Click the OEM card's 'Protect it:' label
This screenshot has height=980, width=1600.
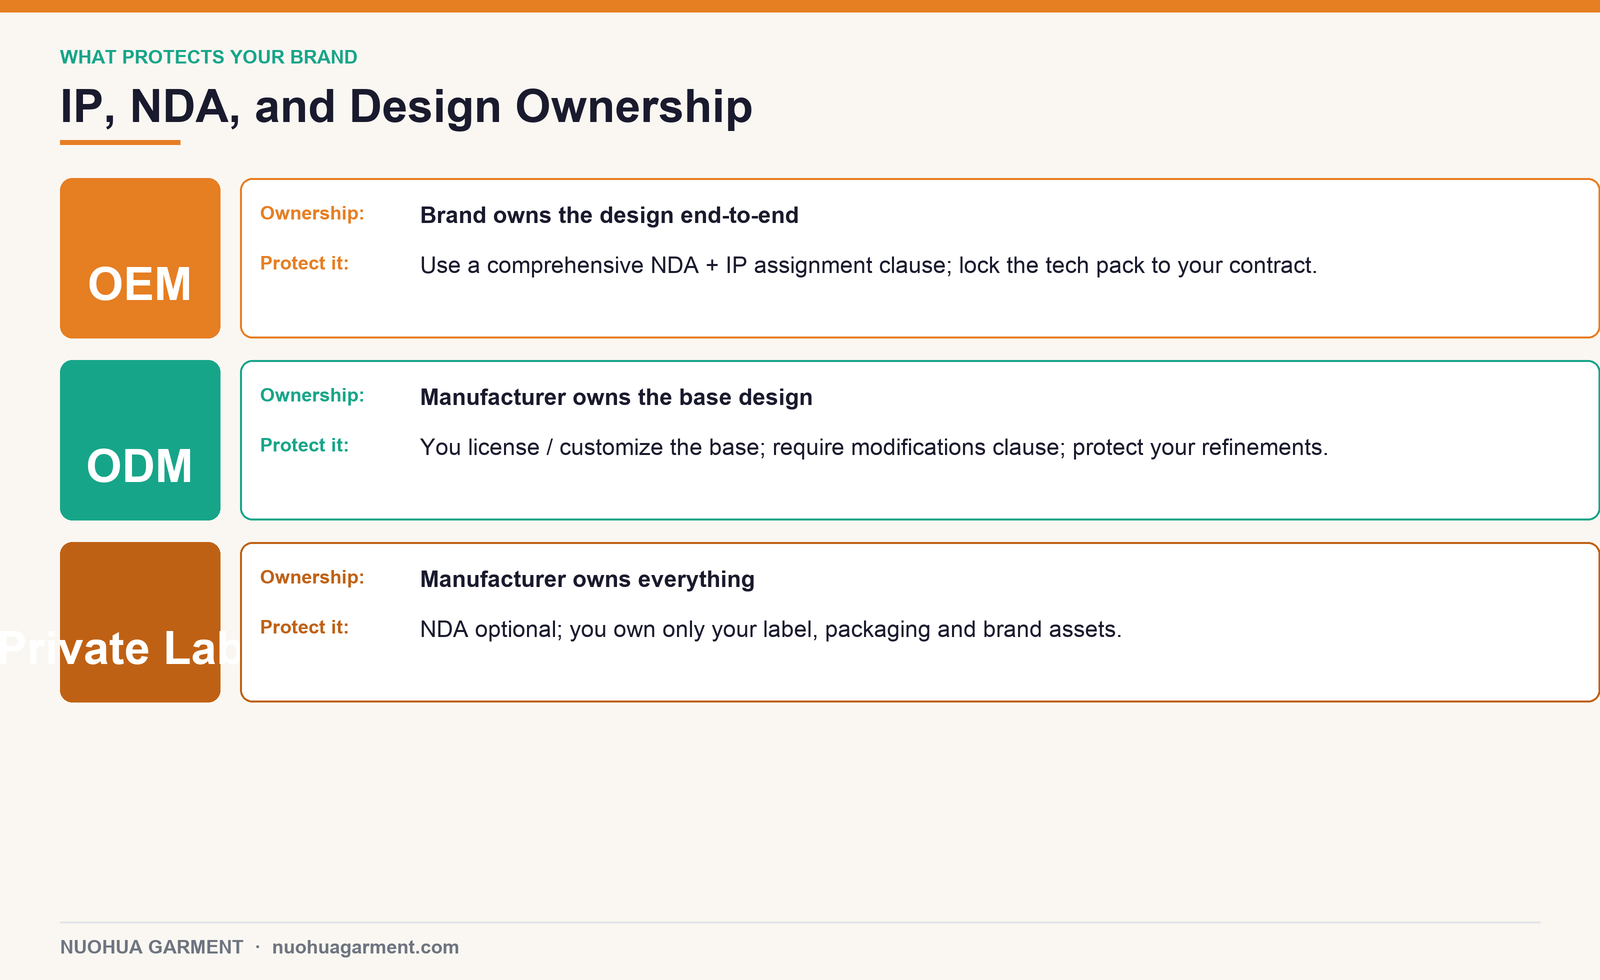[304, 263]
